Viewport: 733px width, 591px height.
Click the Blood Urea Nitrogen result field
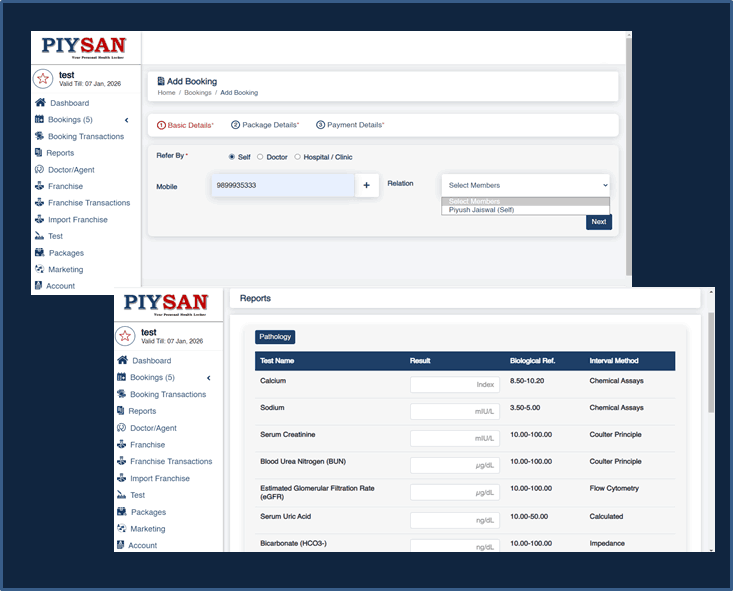pos(455,465)
